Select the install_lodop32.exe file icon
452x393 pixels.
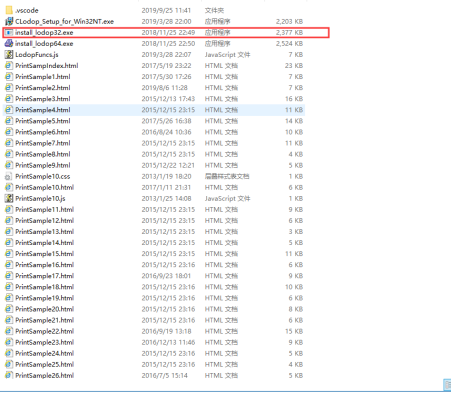(9, 33)
